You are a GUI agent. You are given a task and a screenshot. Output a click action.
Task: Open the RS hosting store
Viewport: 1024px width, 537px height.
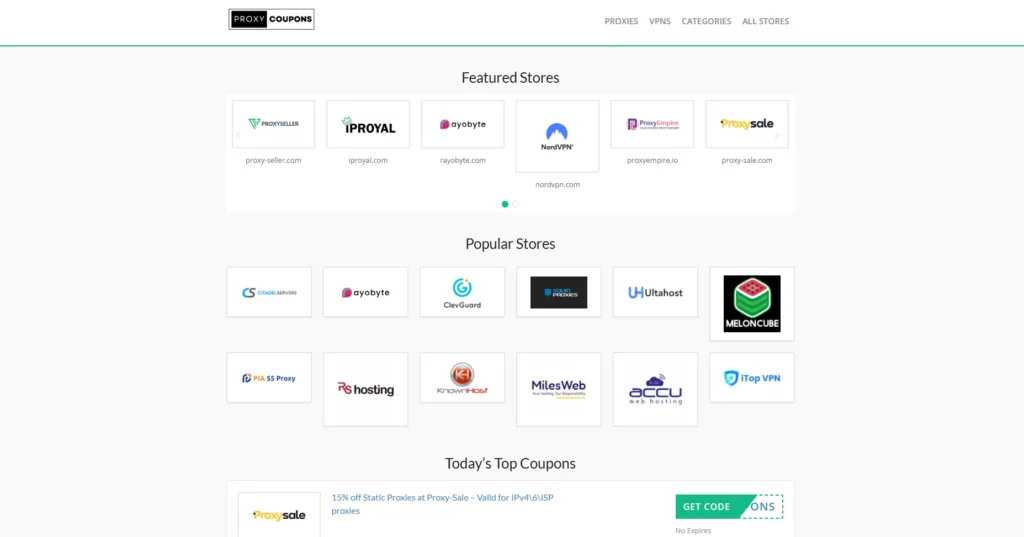366,389
